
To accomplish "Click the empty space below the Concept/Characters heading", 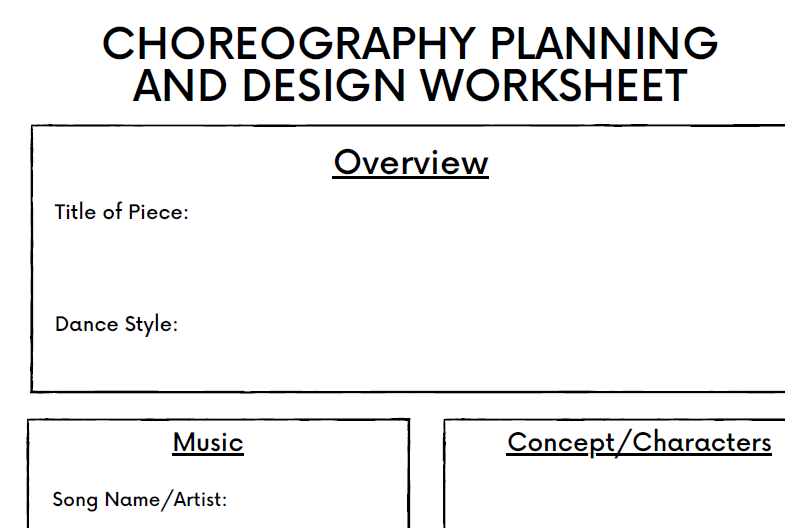I will [x=615, y=497].
